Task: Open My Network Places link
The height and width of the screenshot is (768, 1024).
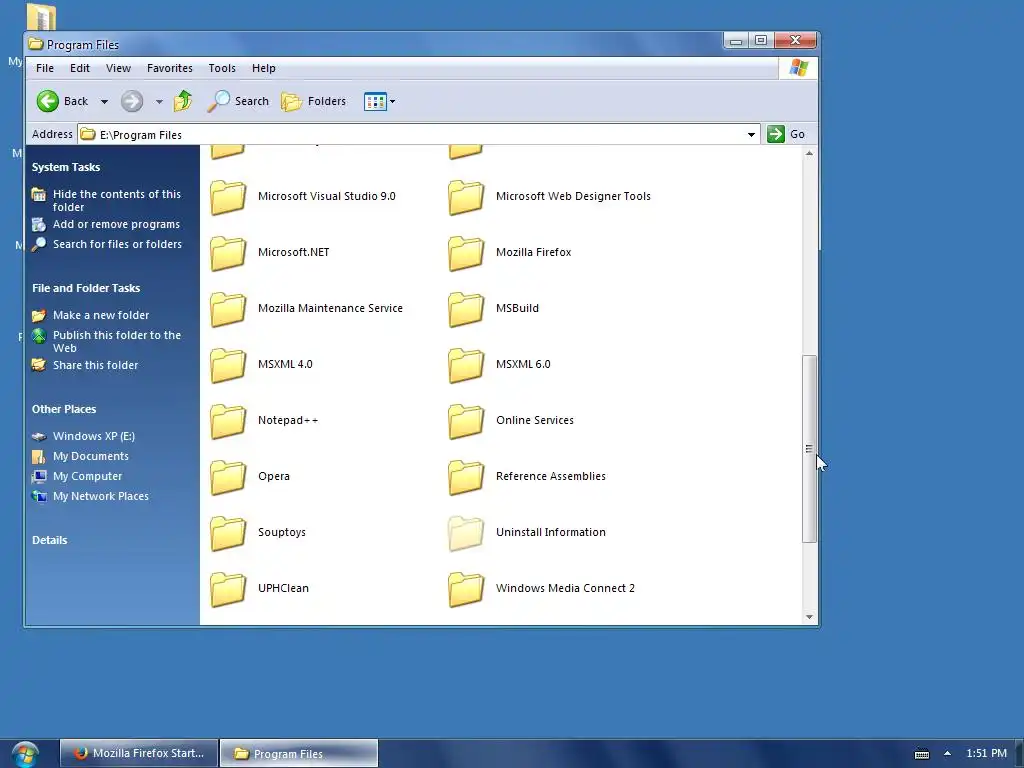Action: [x=101, y=496]
